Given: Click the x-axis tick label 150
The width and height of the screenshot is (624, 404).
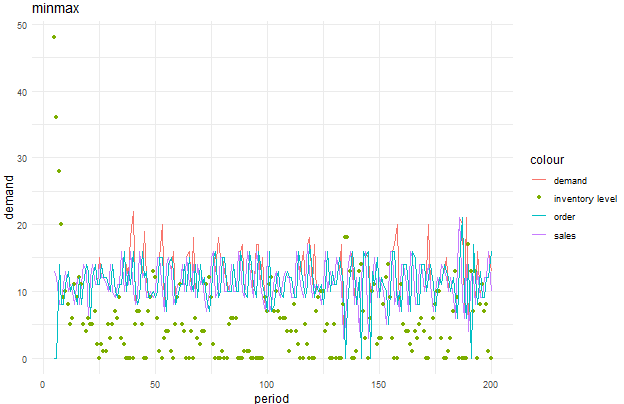Looking at the screenshot, I should click(379, 383).
